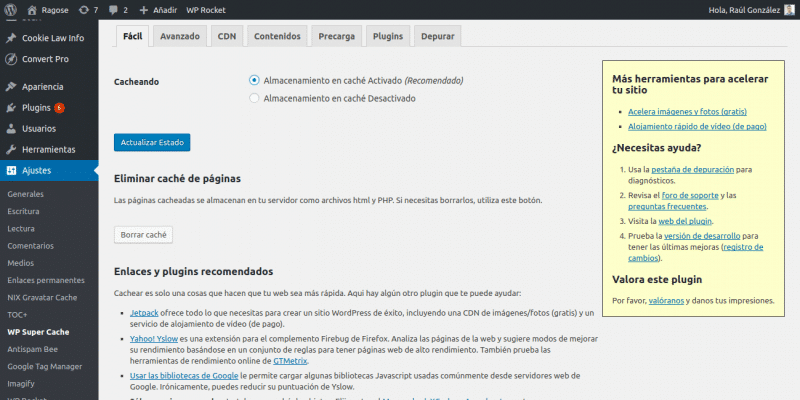Open Escritura settings submenu
Screen dimensions: 800x400
pyautogui.click(x=23, y=211)
